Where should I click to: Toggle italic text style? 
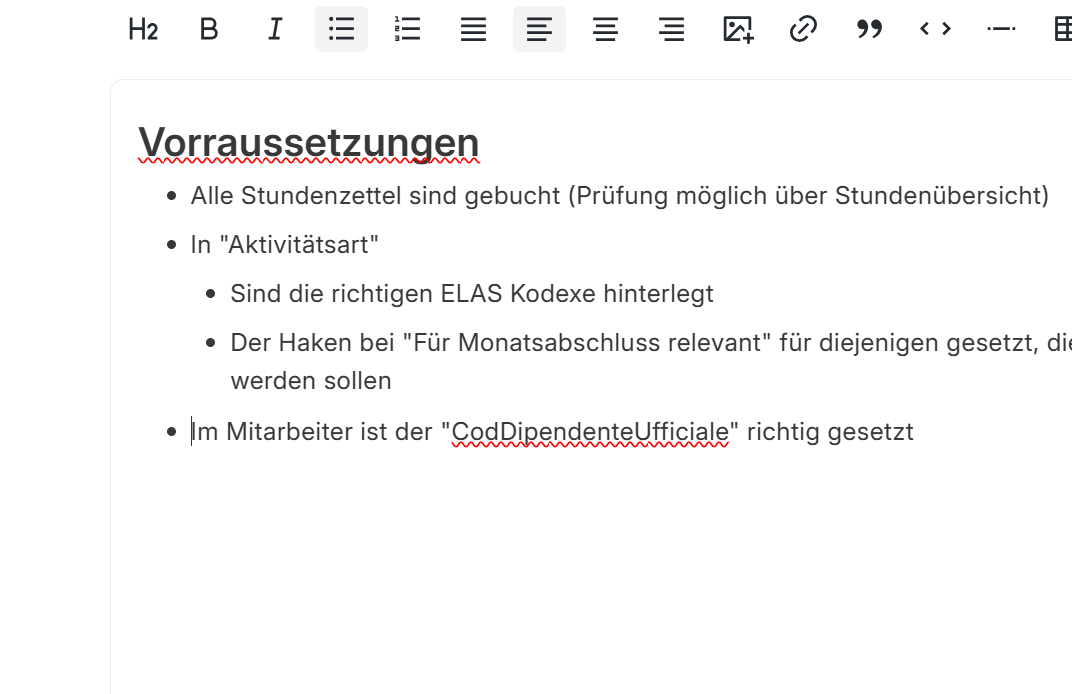tap(275, 30)
